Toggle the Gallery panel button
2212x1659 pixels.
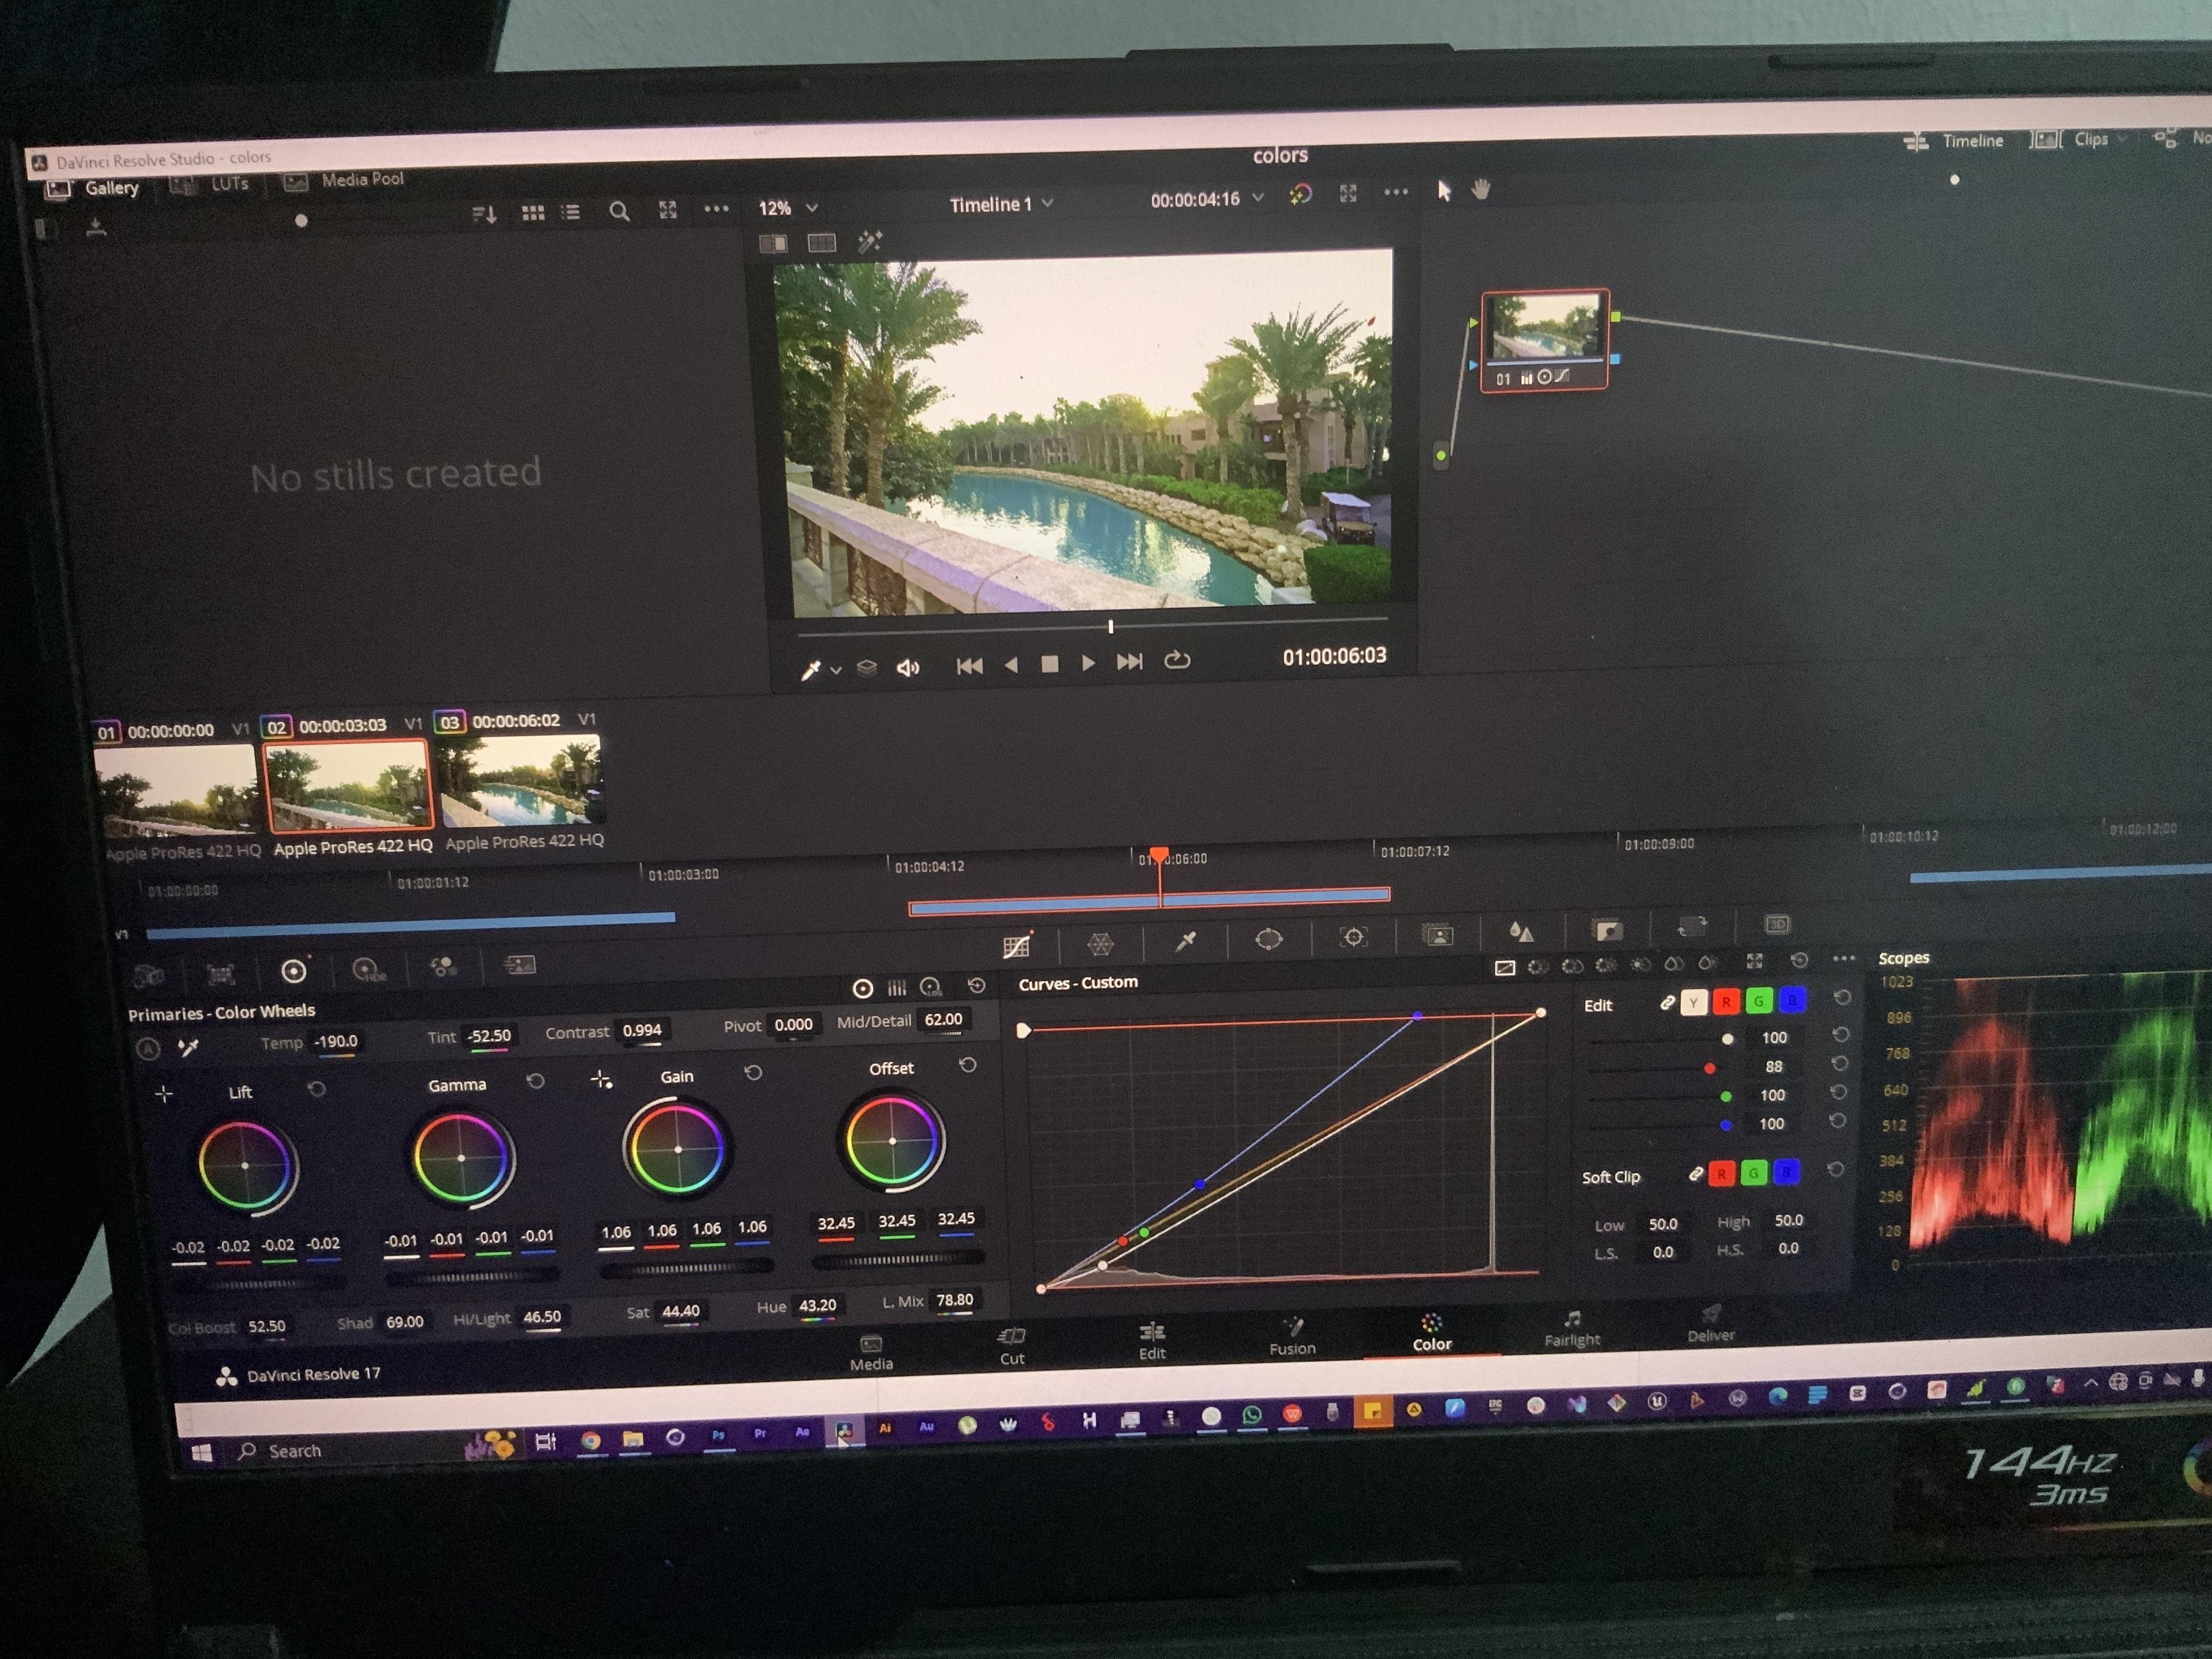tap(92, 188)
